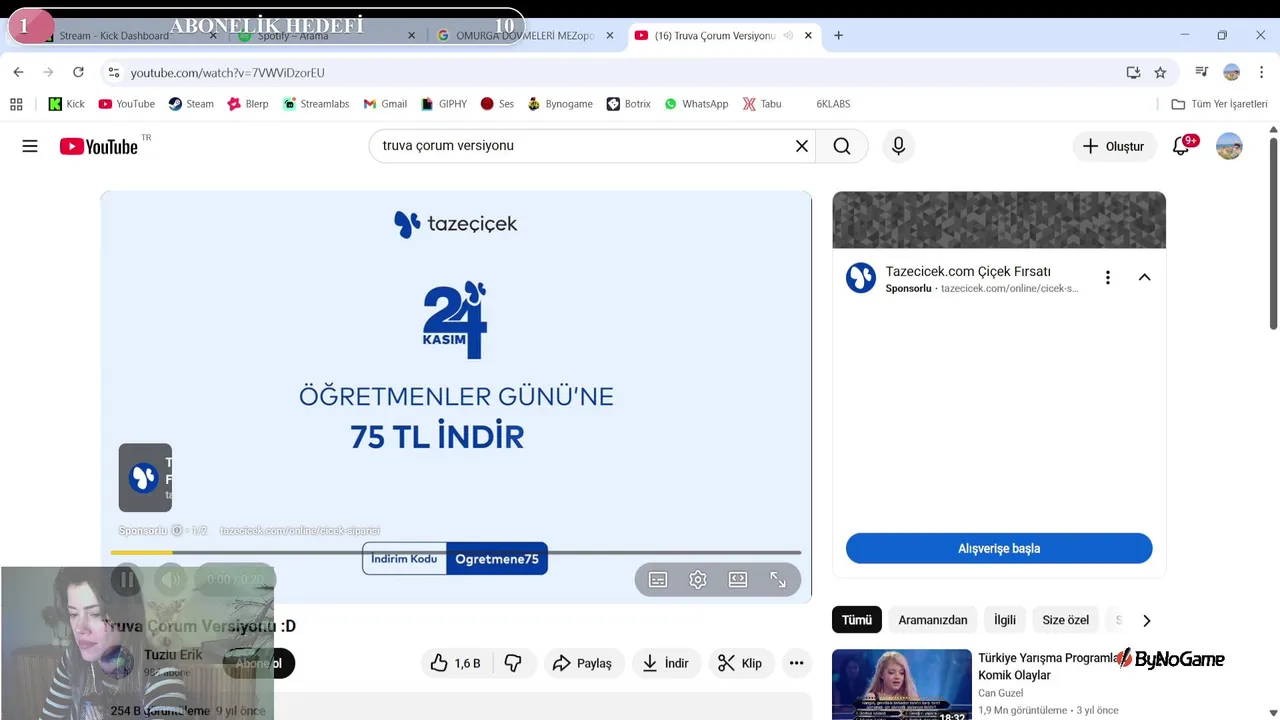The image size is (1280, 720).
Task: Bookmark this page with star icon
Action: pyautogui.click(x=1160, y=72)
